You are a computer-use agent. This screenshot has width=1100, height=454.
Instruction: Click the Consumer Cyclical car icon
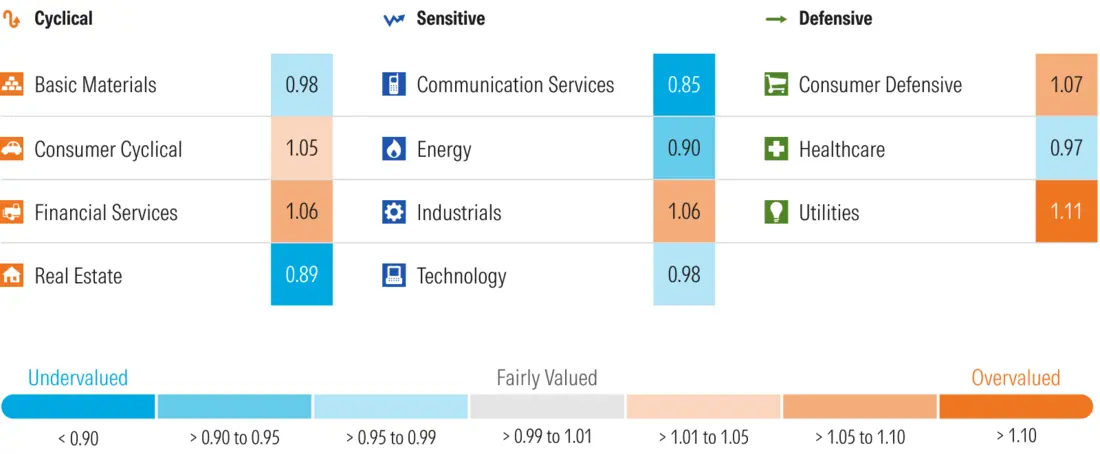[12, 149]
